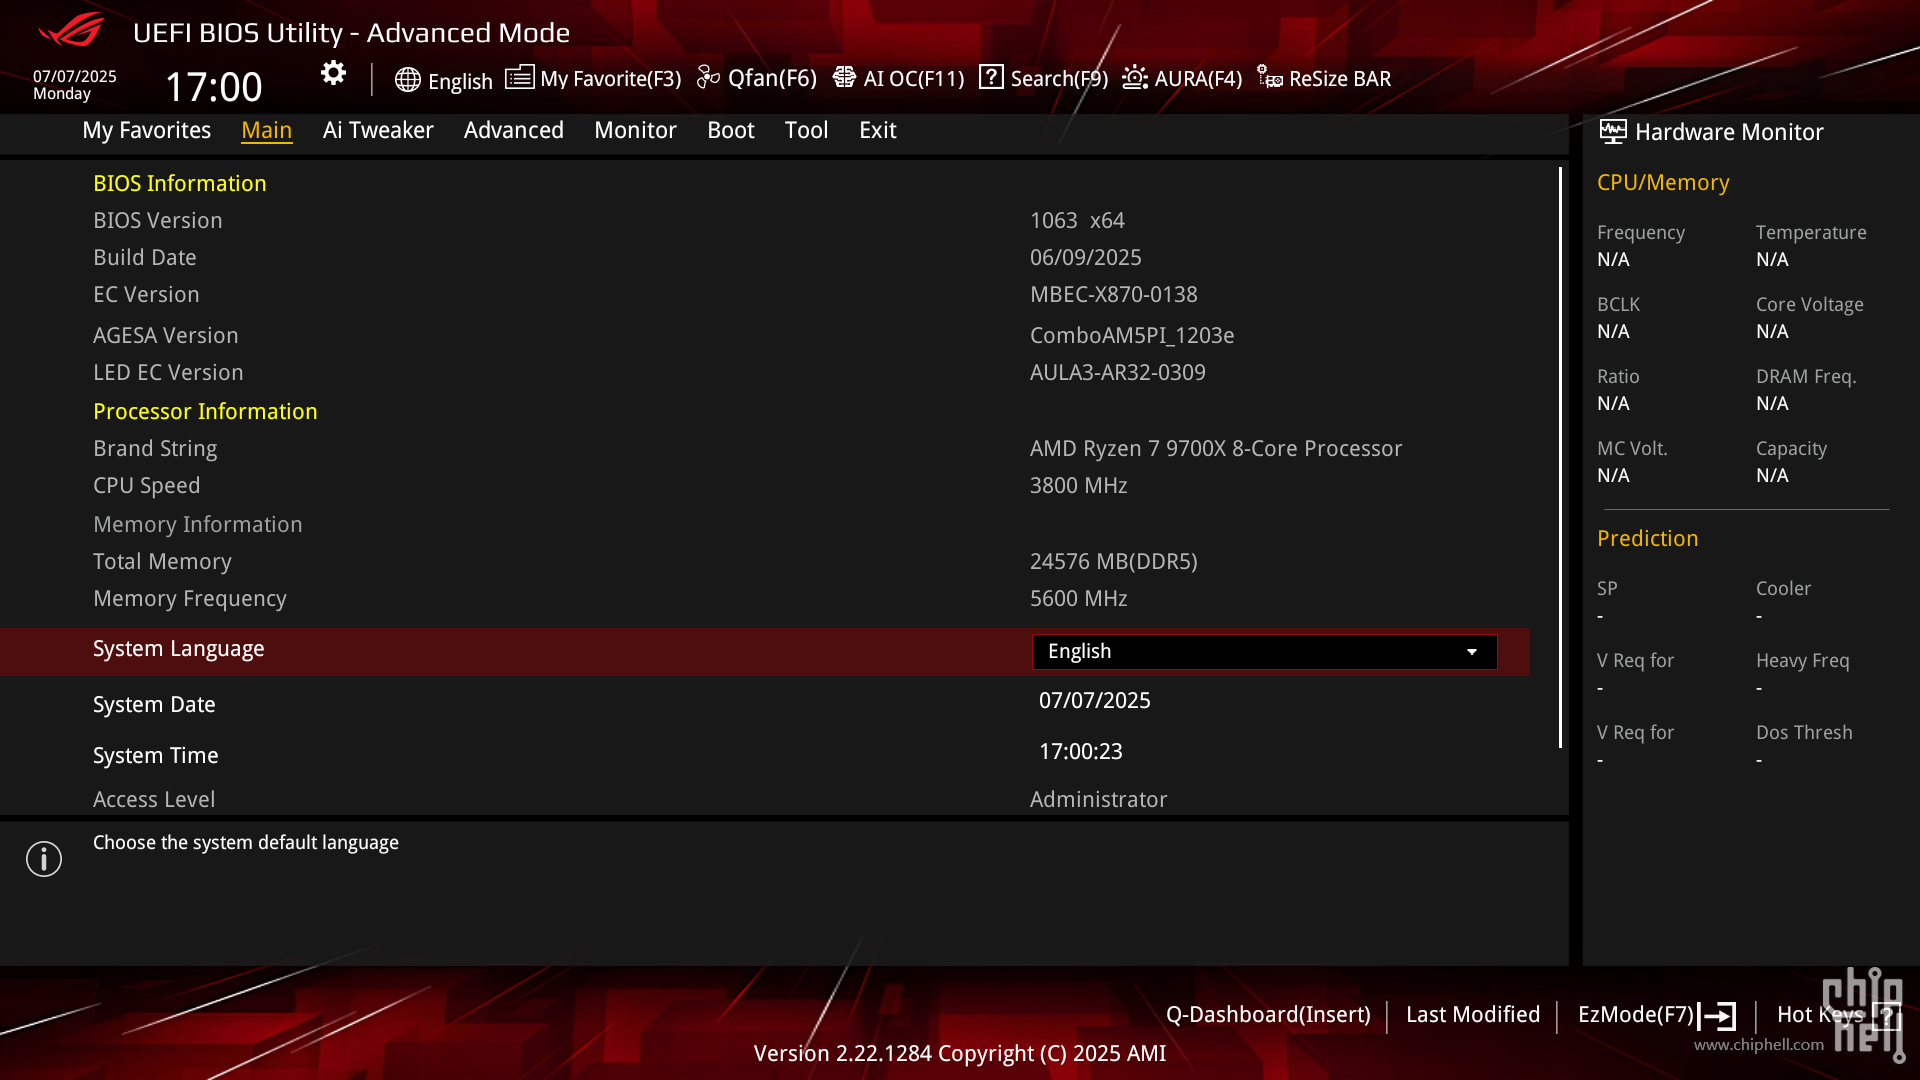Click LED EC value AULA3-AR32-0309

[x=1117, y=372]
